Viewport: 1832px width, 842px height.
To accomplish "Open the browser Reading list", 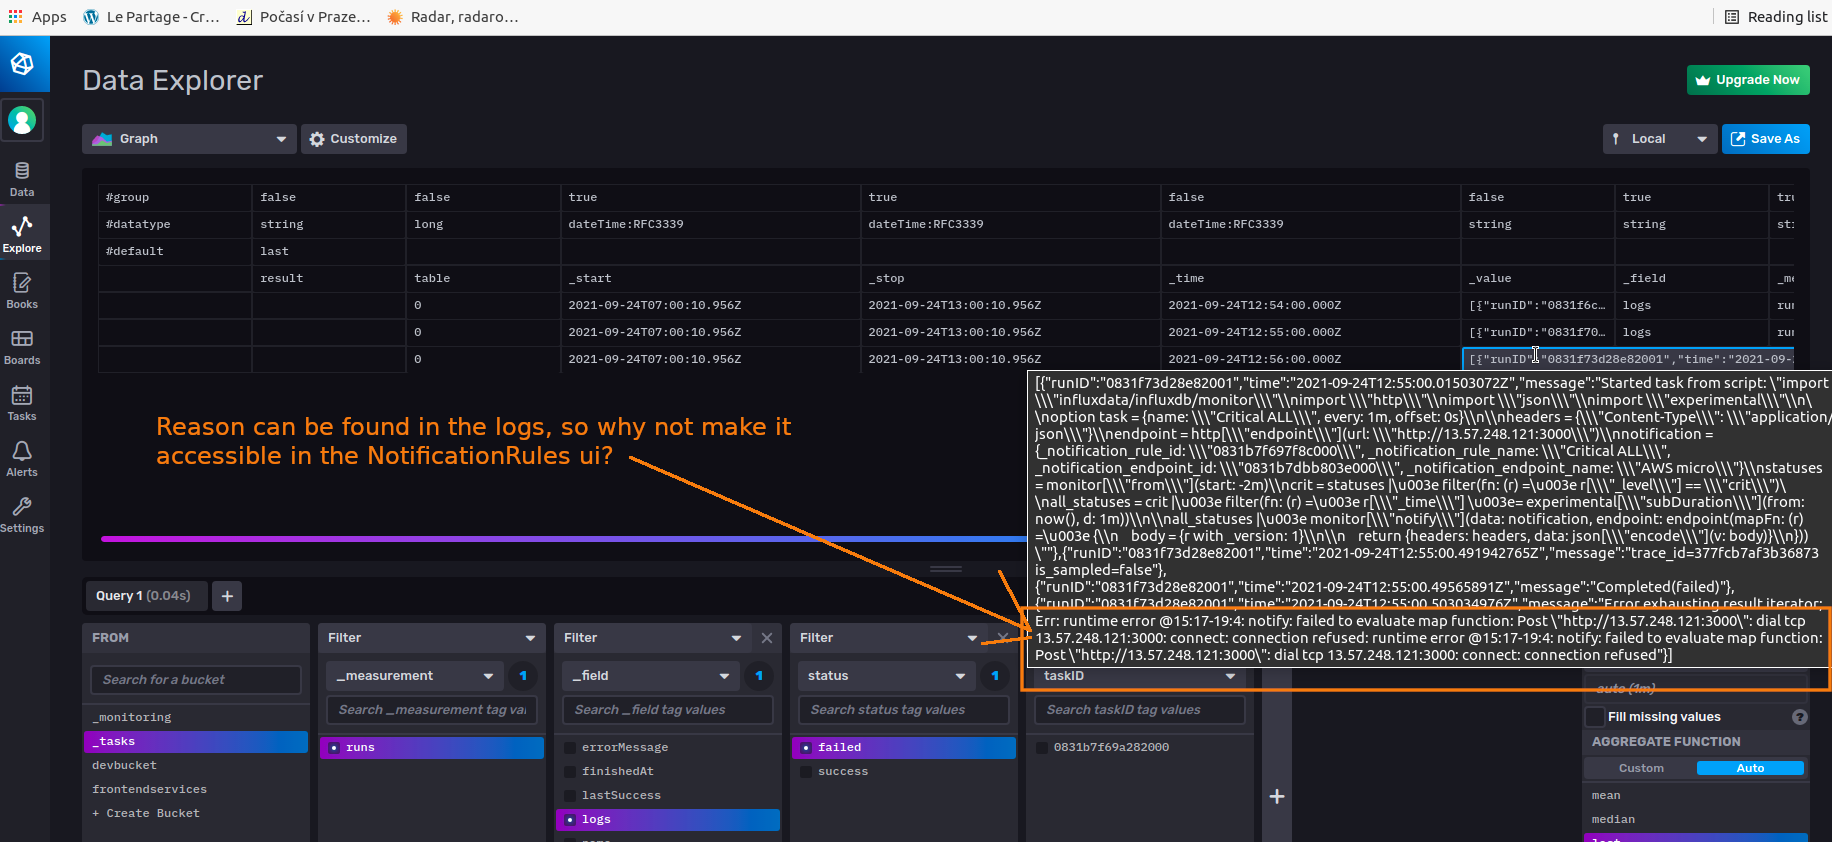I will [x=1776, y=17].
